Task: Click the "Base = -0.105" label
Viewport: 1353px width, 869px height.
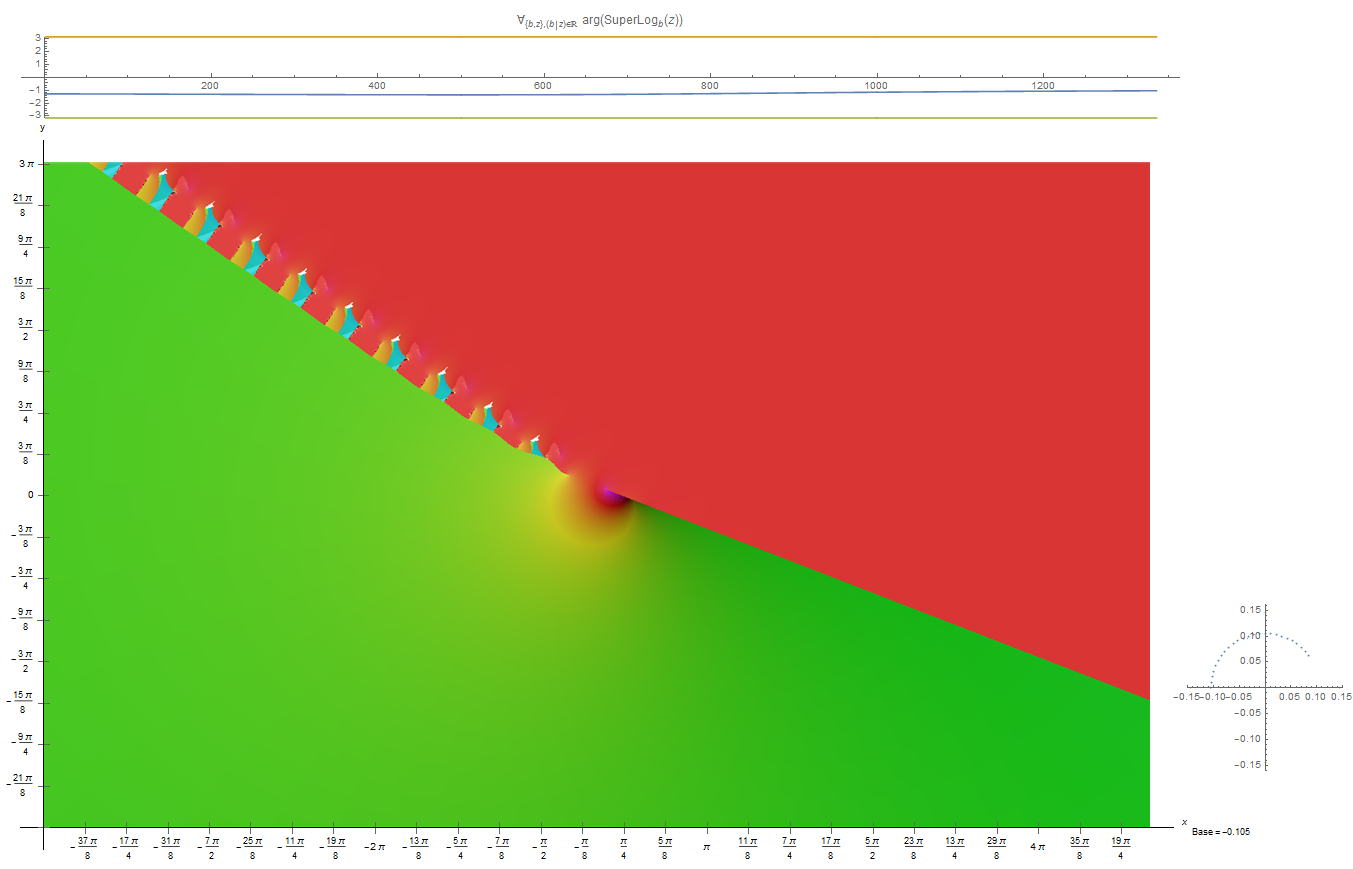Action: [1221, 831]
